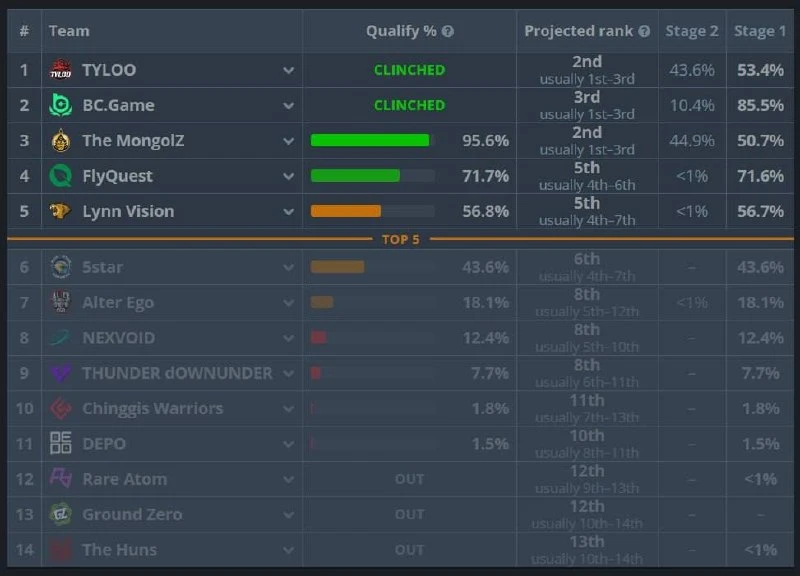
Task: Click the BC.Game team logo
Action: point(61,105)
